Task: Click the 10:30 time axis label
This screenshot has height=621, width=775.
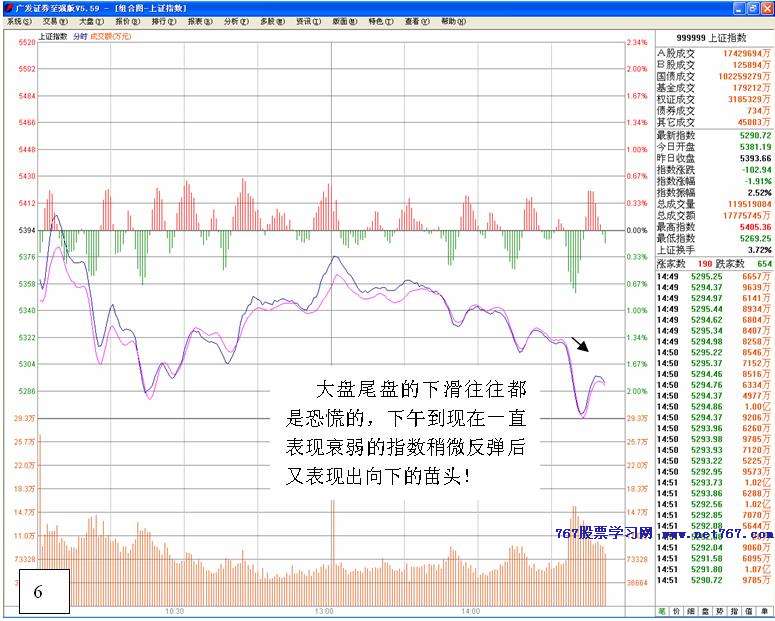Action: [x=174, y=612]
